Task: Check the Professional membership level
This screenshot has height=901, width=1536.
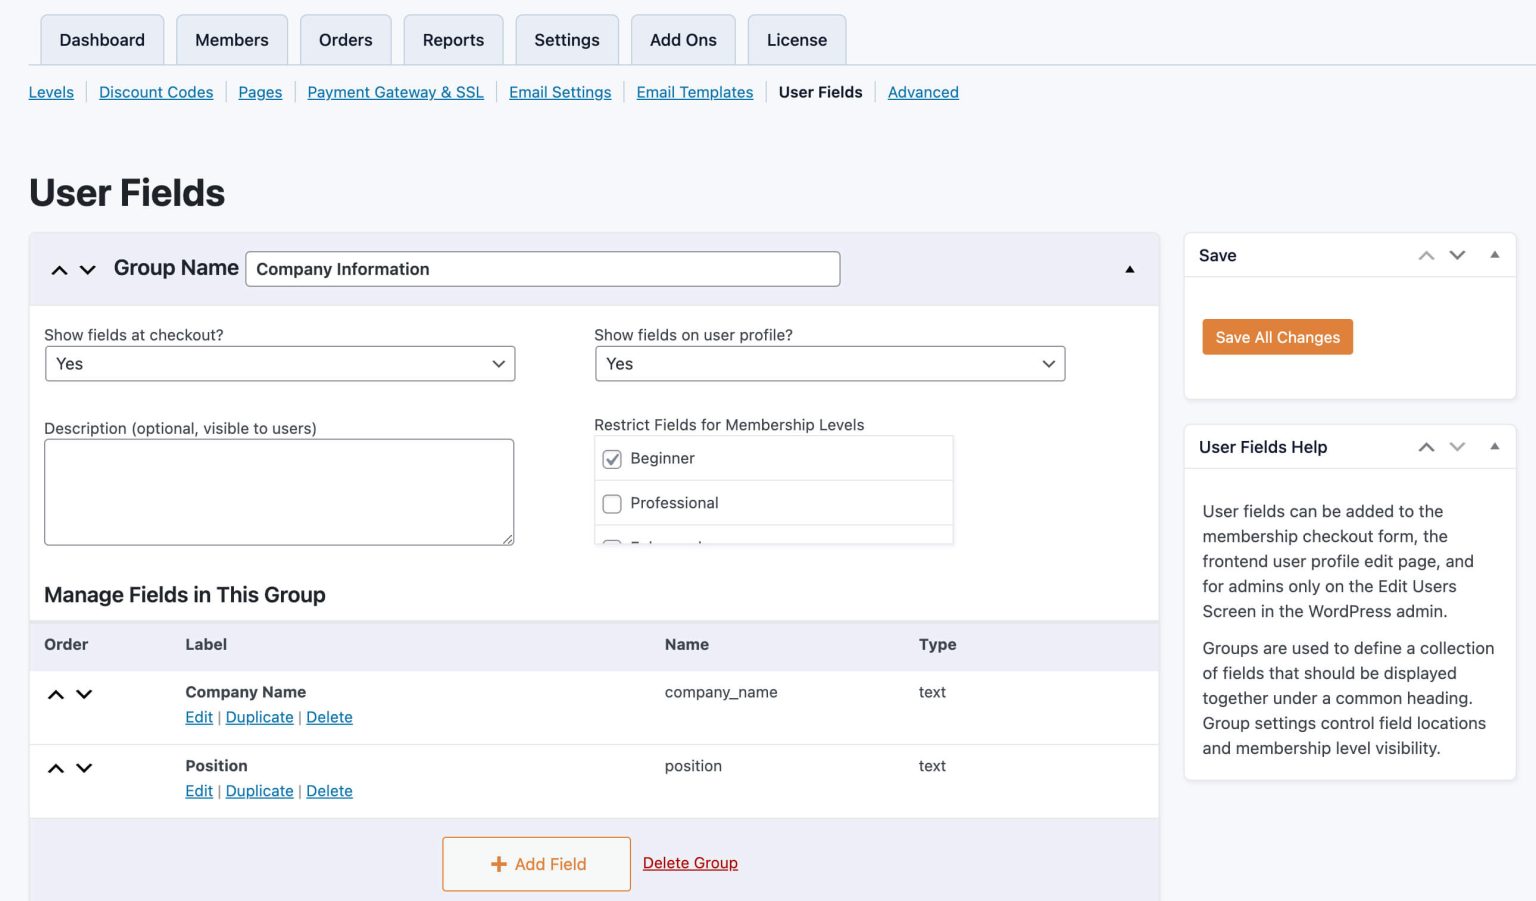Action: (612, 503)
